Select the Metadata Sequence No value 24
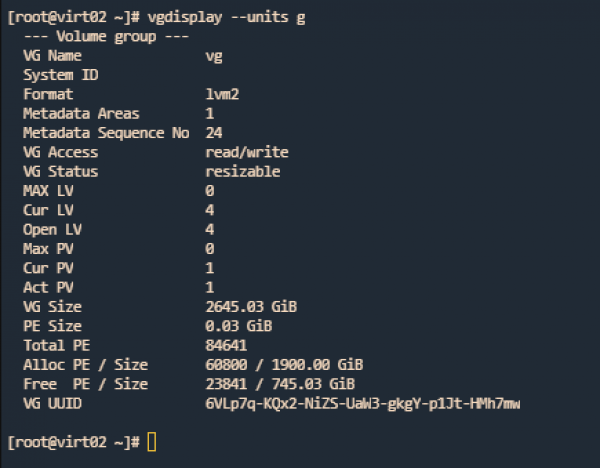The width and height of the screenshot is (600, 468). coord(214,133)
